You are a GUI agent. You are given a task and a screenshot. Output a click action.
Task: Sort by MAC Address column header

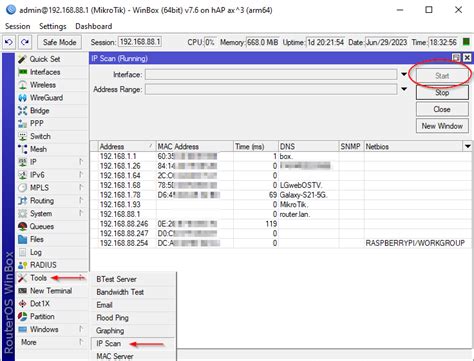194,146
